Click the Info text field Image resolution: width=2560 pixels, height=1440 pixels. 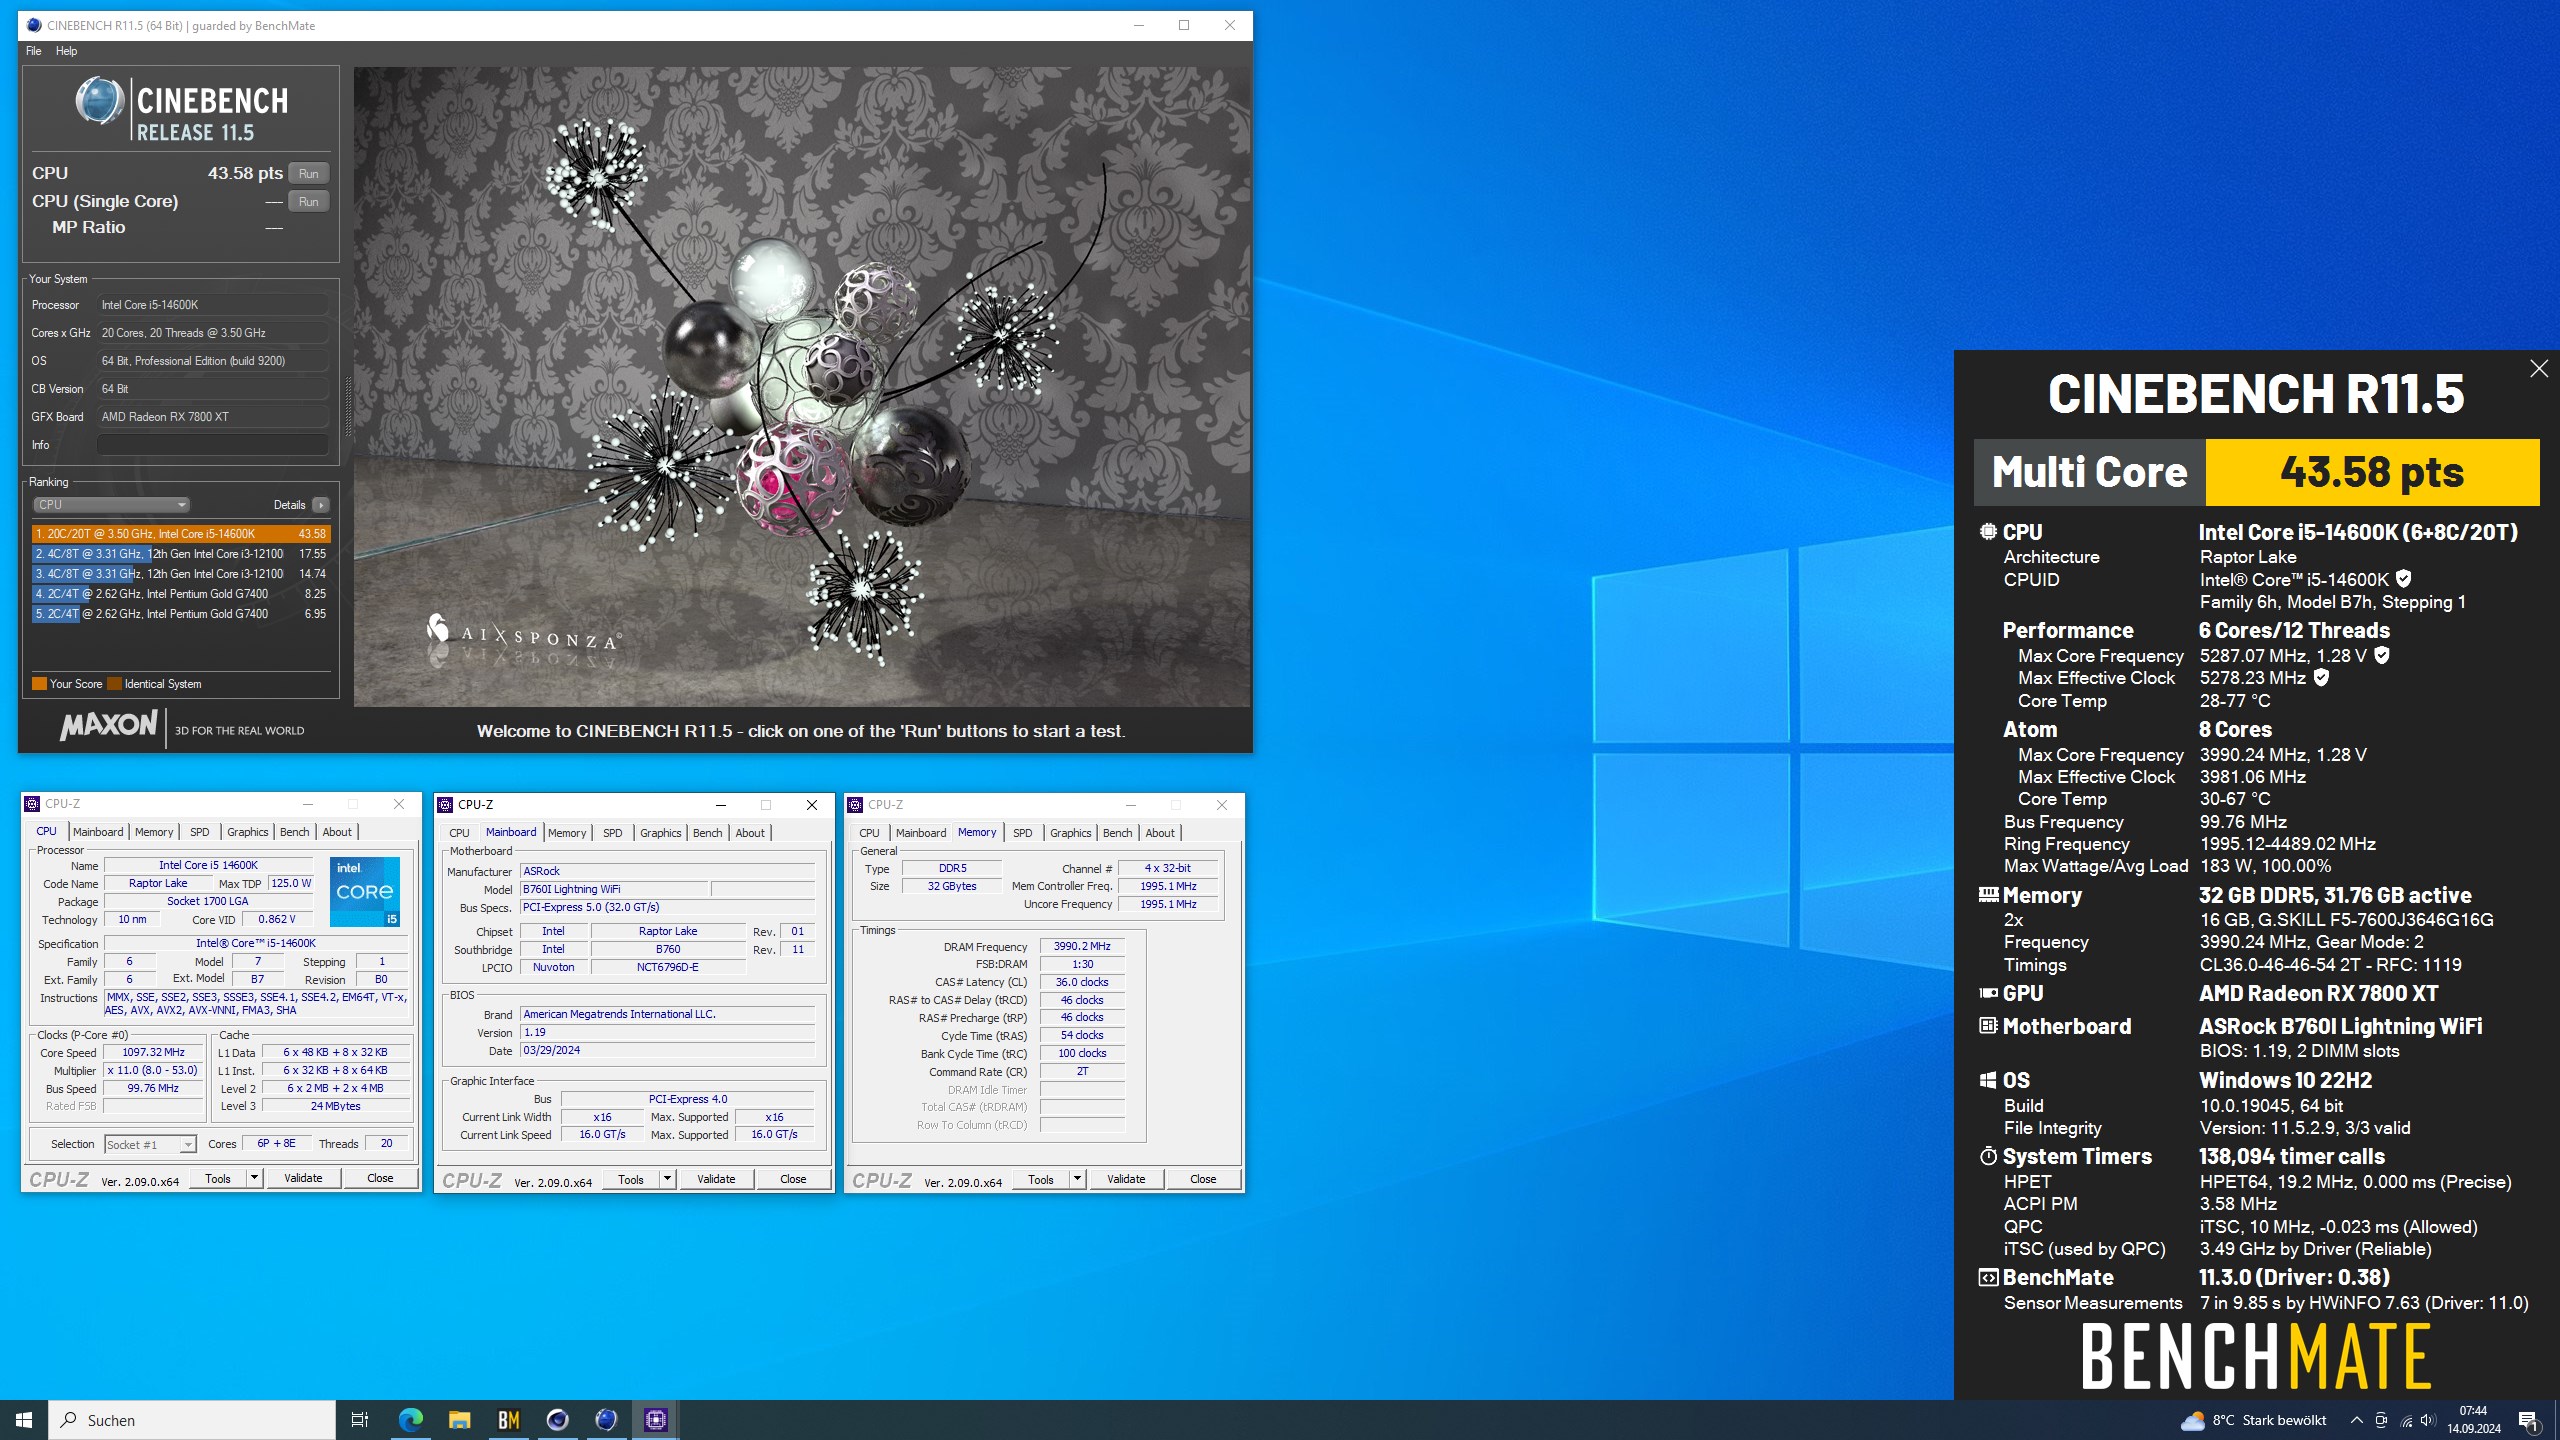pos(213,445)
